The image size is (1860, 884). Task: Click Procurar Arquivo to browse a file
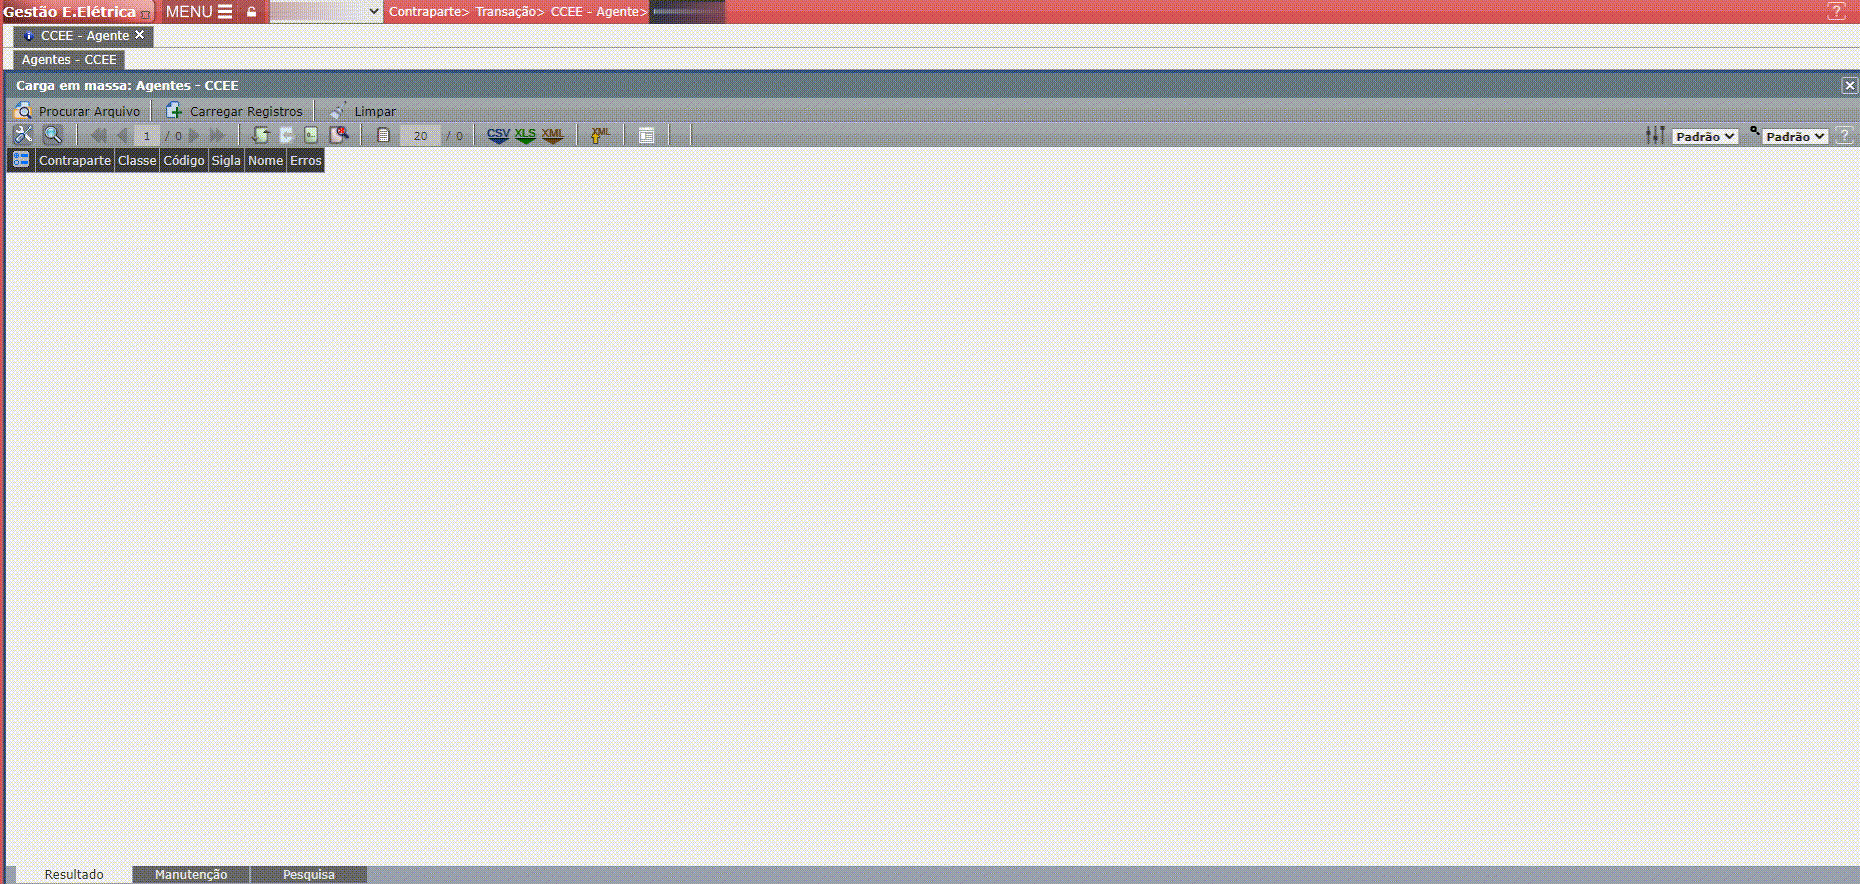[x=78, y=111]
